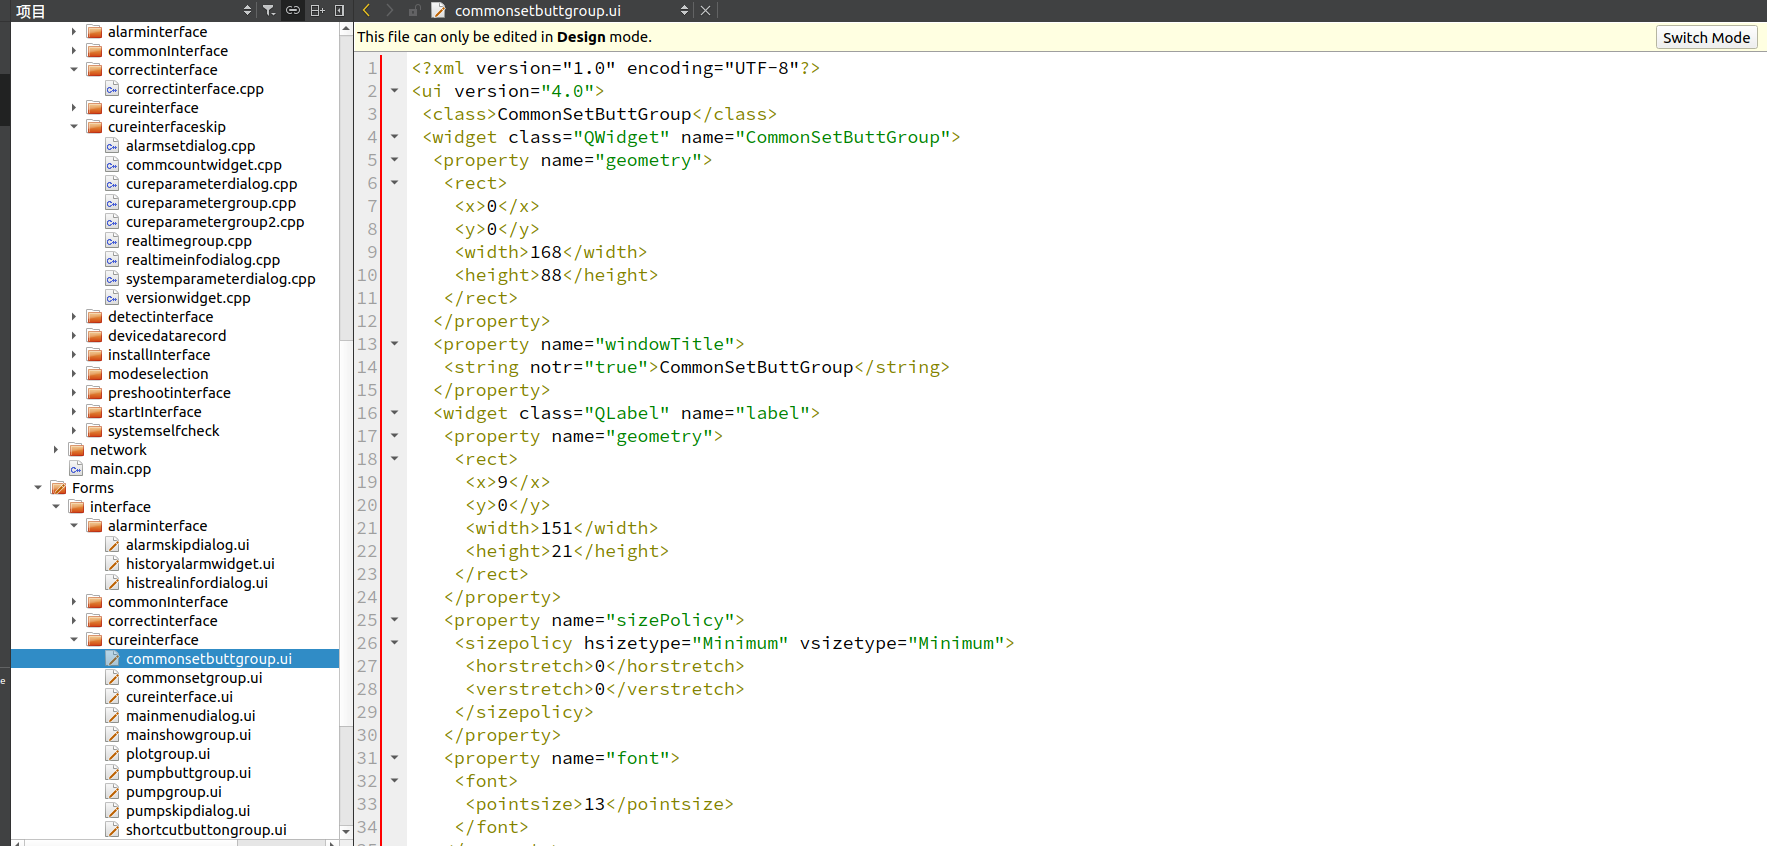Select realtimeinfodialog.cpp
Image resolution: width=1767 pixels, height=846 pixels.
coord(203,260)
